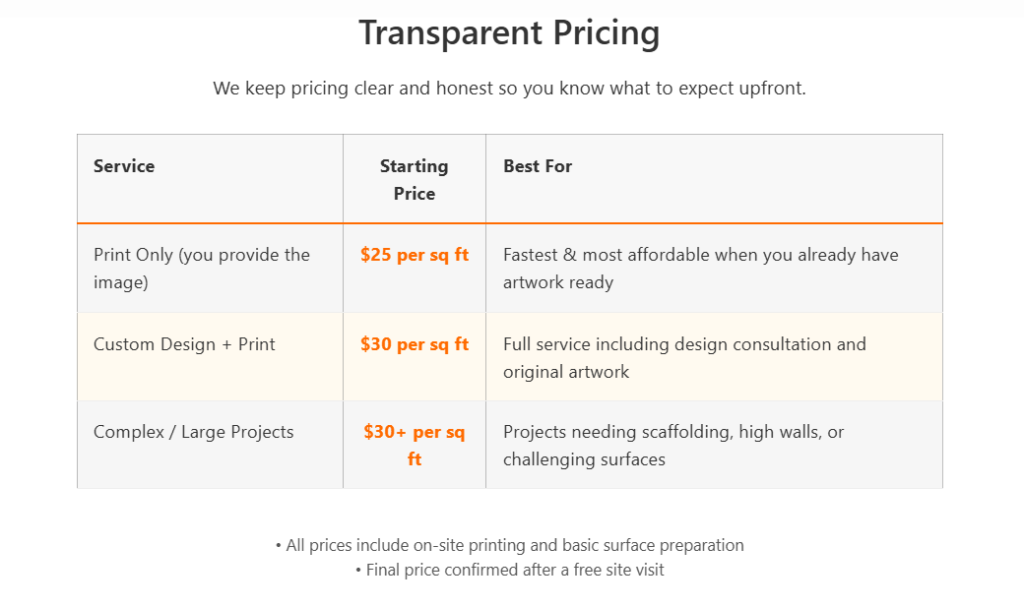
Task: Click the 'Projects needing scaffolding' description
Action: [x=673, y=432]
